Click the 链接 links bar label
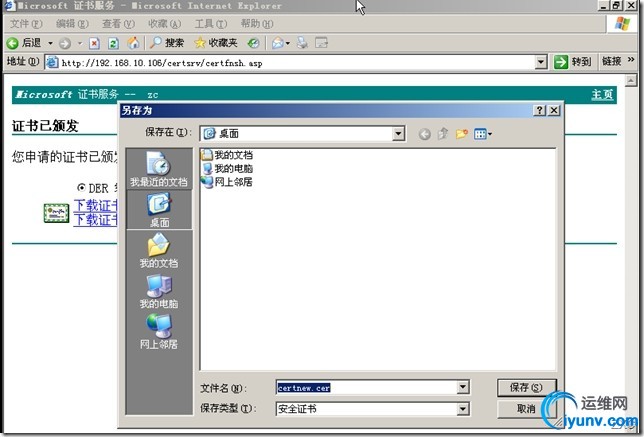This screenshot has height=437, width=644. [611, 62]
